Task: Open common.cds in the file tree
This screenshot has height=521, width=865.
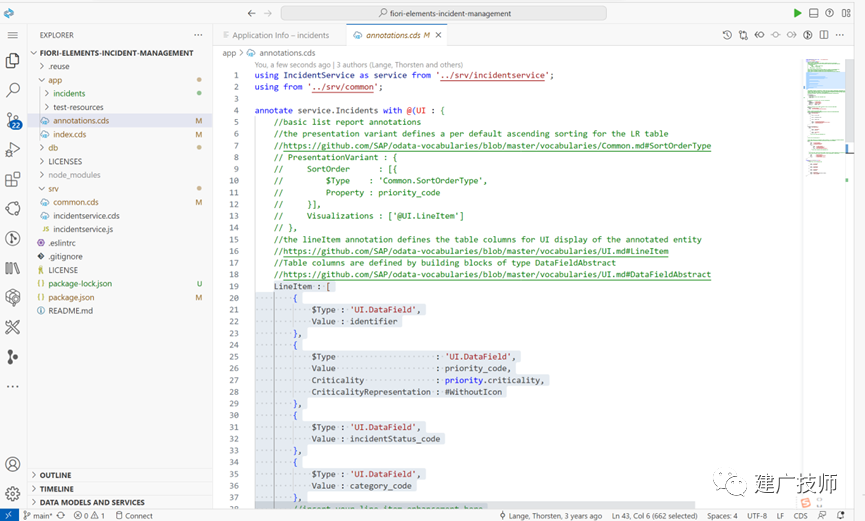Action: click(76, 202)
